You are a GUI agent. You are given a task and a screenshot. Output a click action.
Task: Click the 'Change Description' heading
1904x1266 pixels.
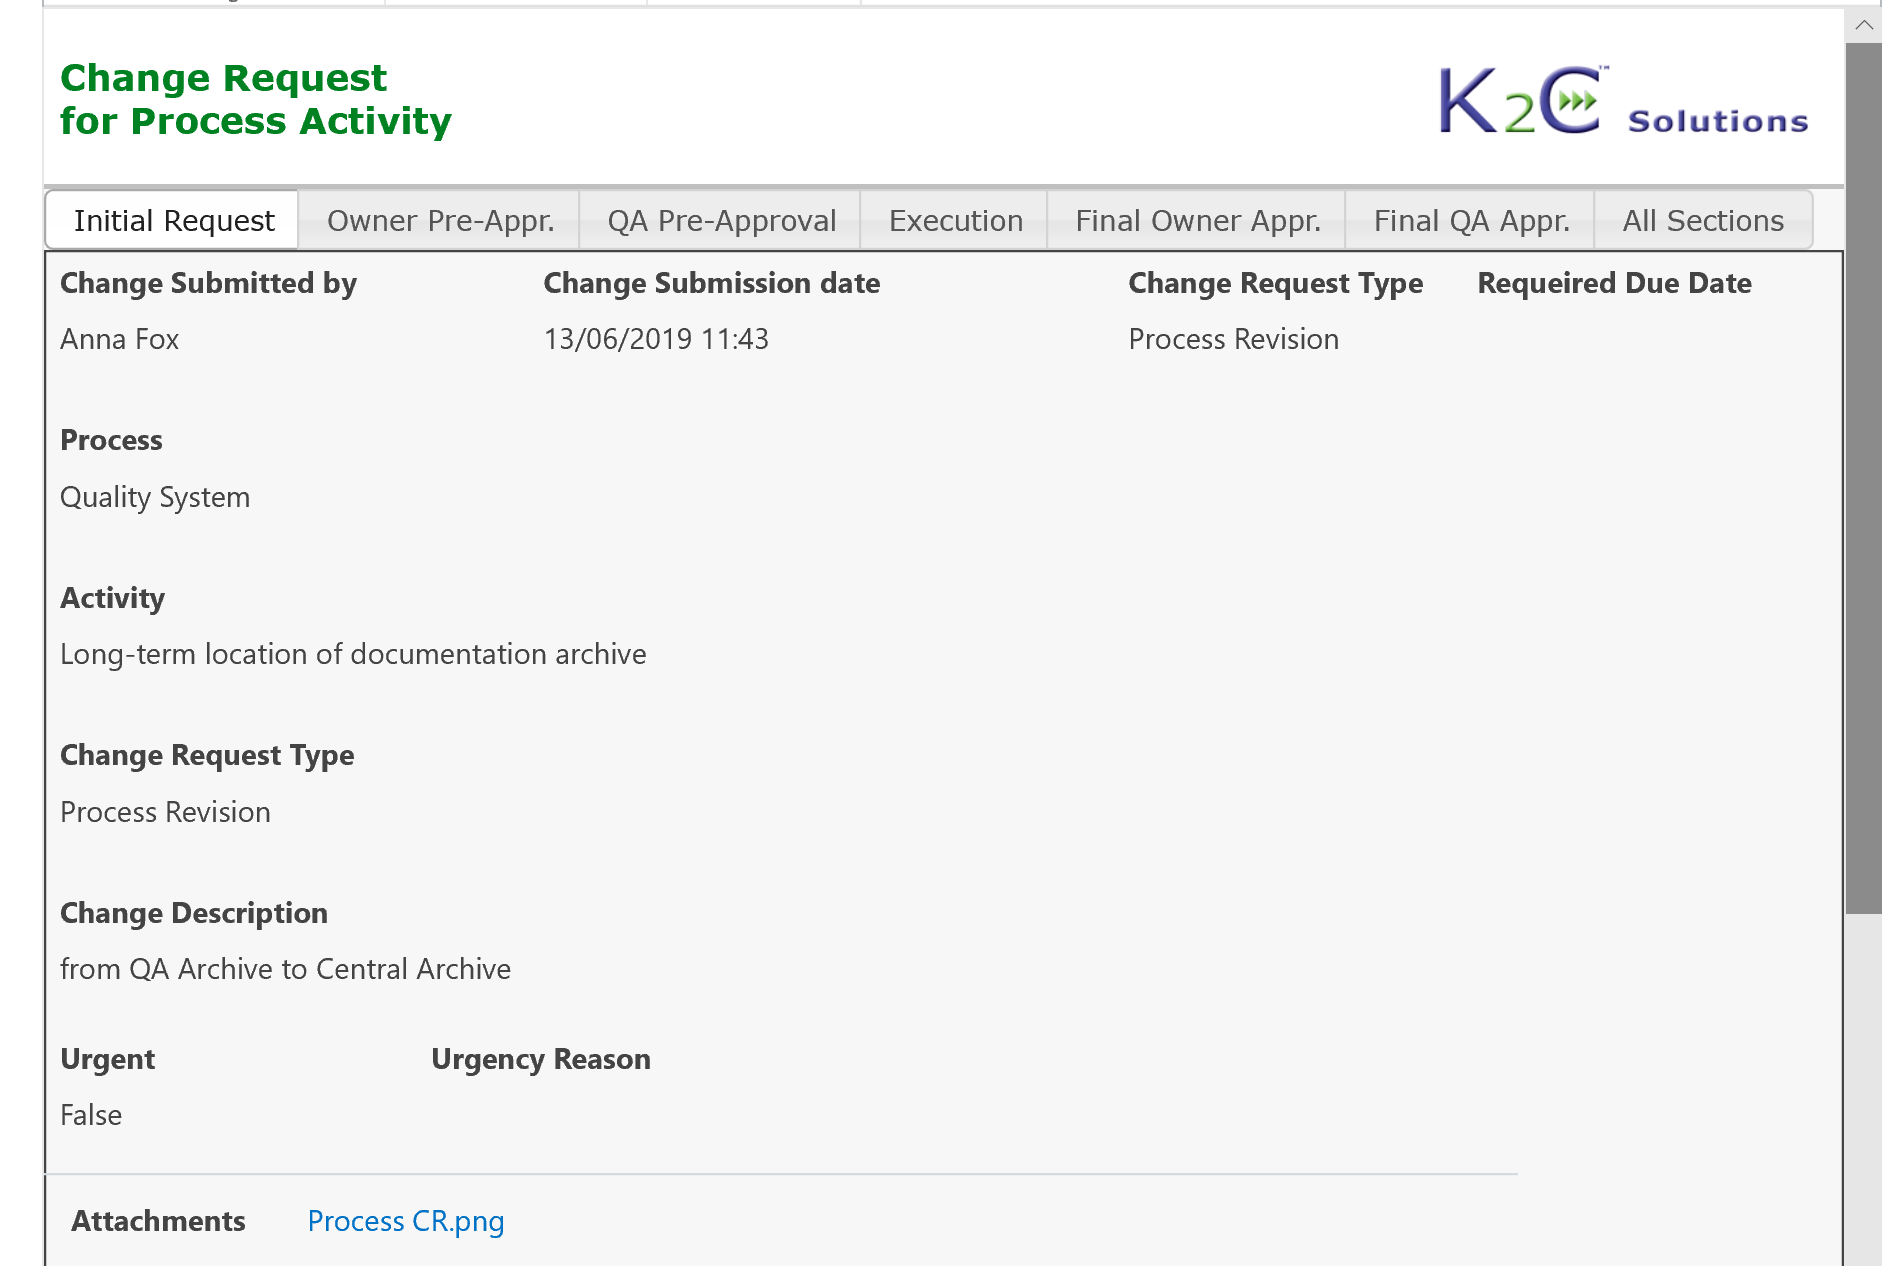[194, 913]
